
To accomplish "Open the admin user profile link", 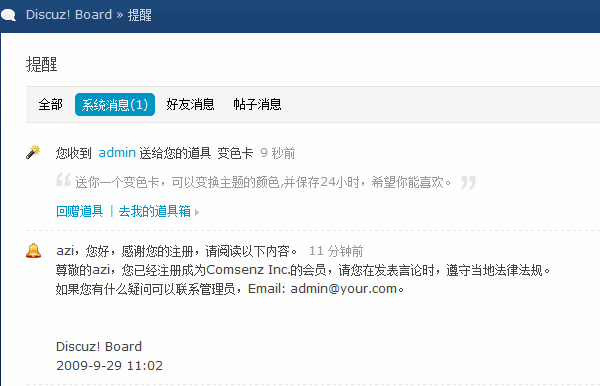I will (x=117, y=153).
